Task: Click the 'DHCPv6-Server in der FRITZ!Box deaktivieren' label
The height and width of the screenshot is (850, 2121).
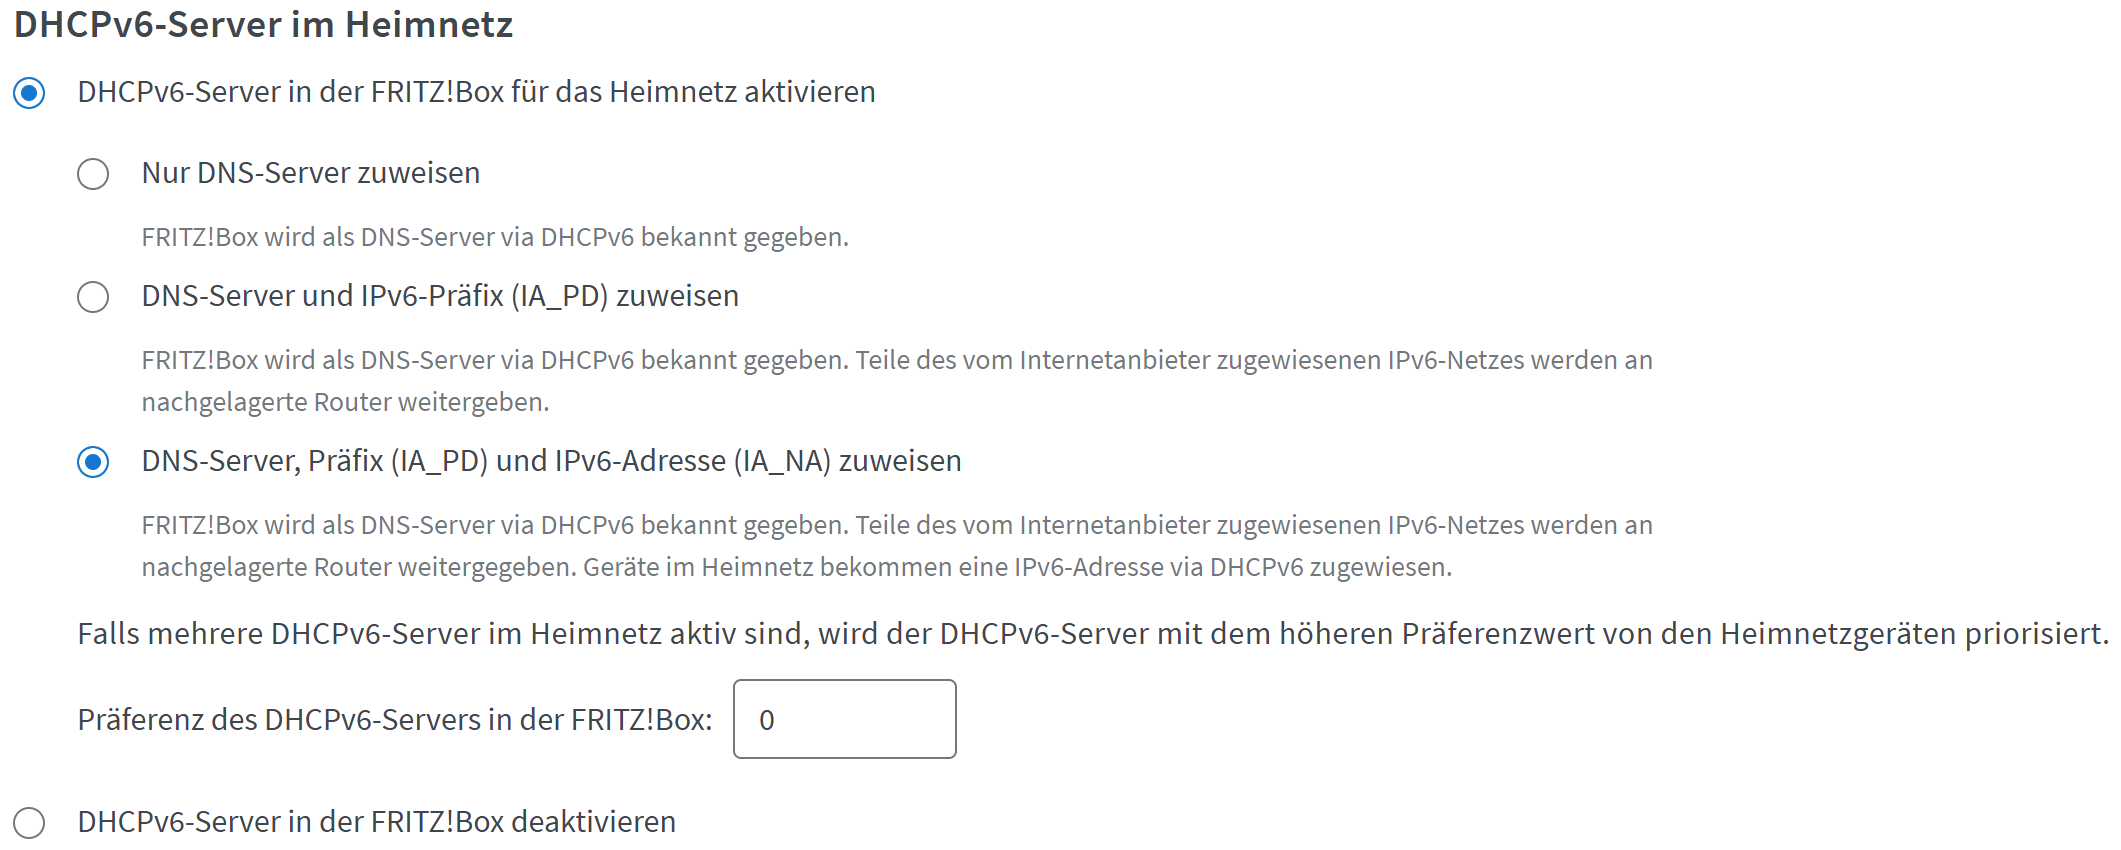Action: [376, 822]
